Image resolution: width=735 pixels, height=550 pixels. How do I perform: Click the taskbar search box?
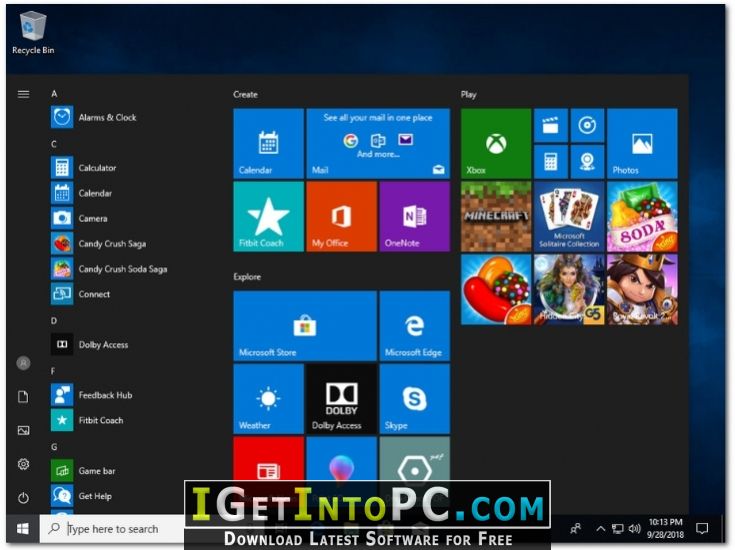[x=112, y=529]
